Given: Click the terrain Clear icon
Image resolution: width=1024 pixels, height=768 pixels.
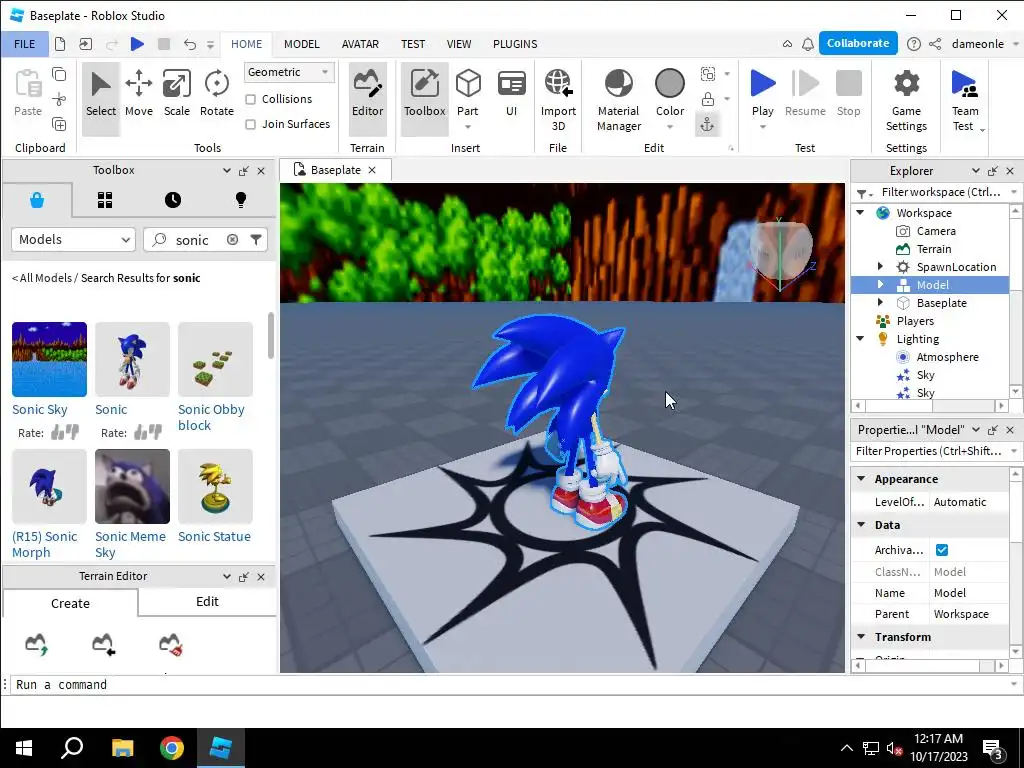Looking at the screenshot, I should pos(170,644).
